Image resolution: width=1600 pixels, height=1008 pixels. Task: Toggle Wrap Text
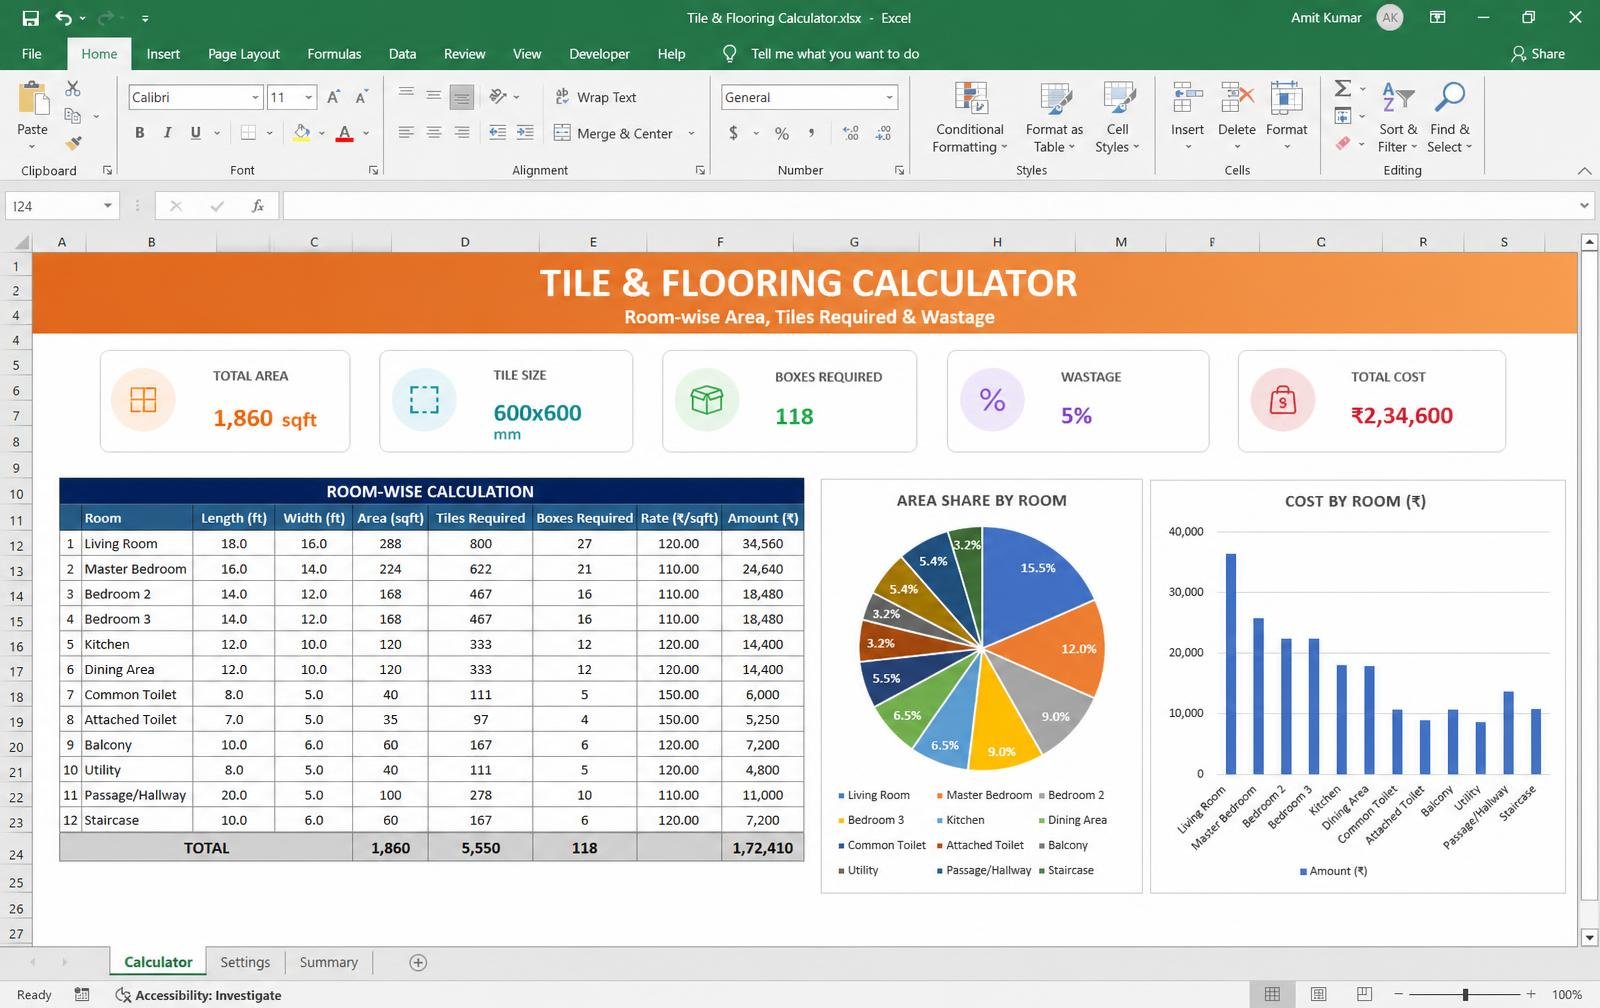596,97
